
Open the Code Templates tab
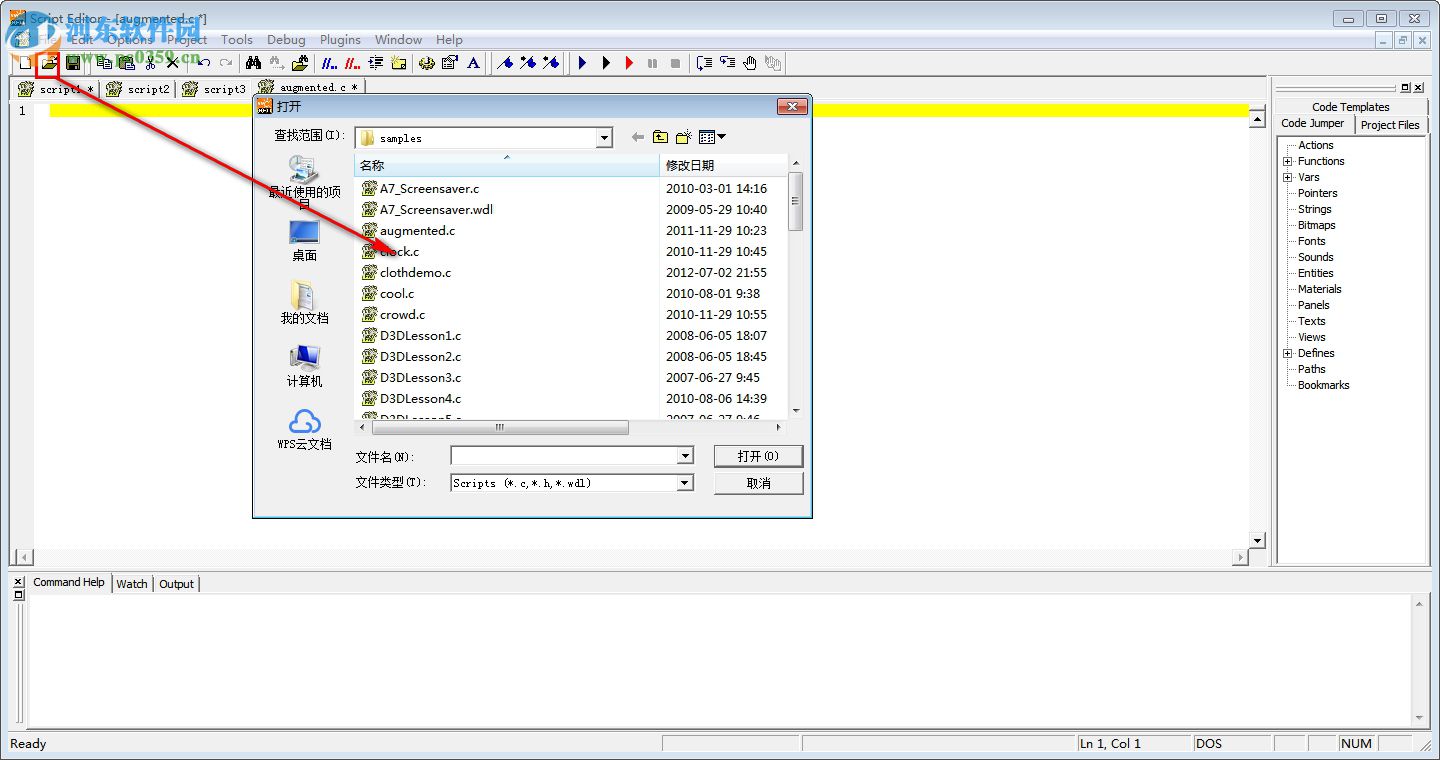(x=1351, y=107)
